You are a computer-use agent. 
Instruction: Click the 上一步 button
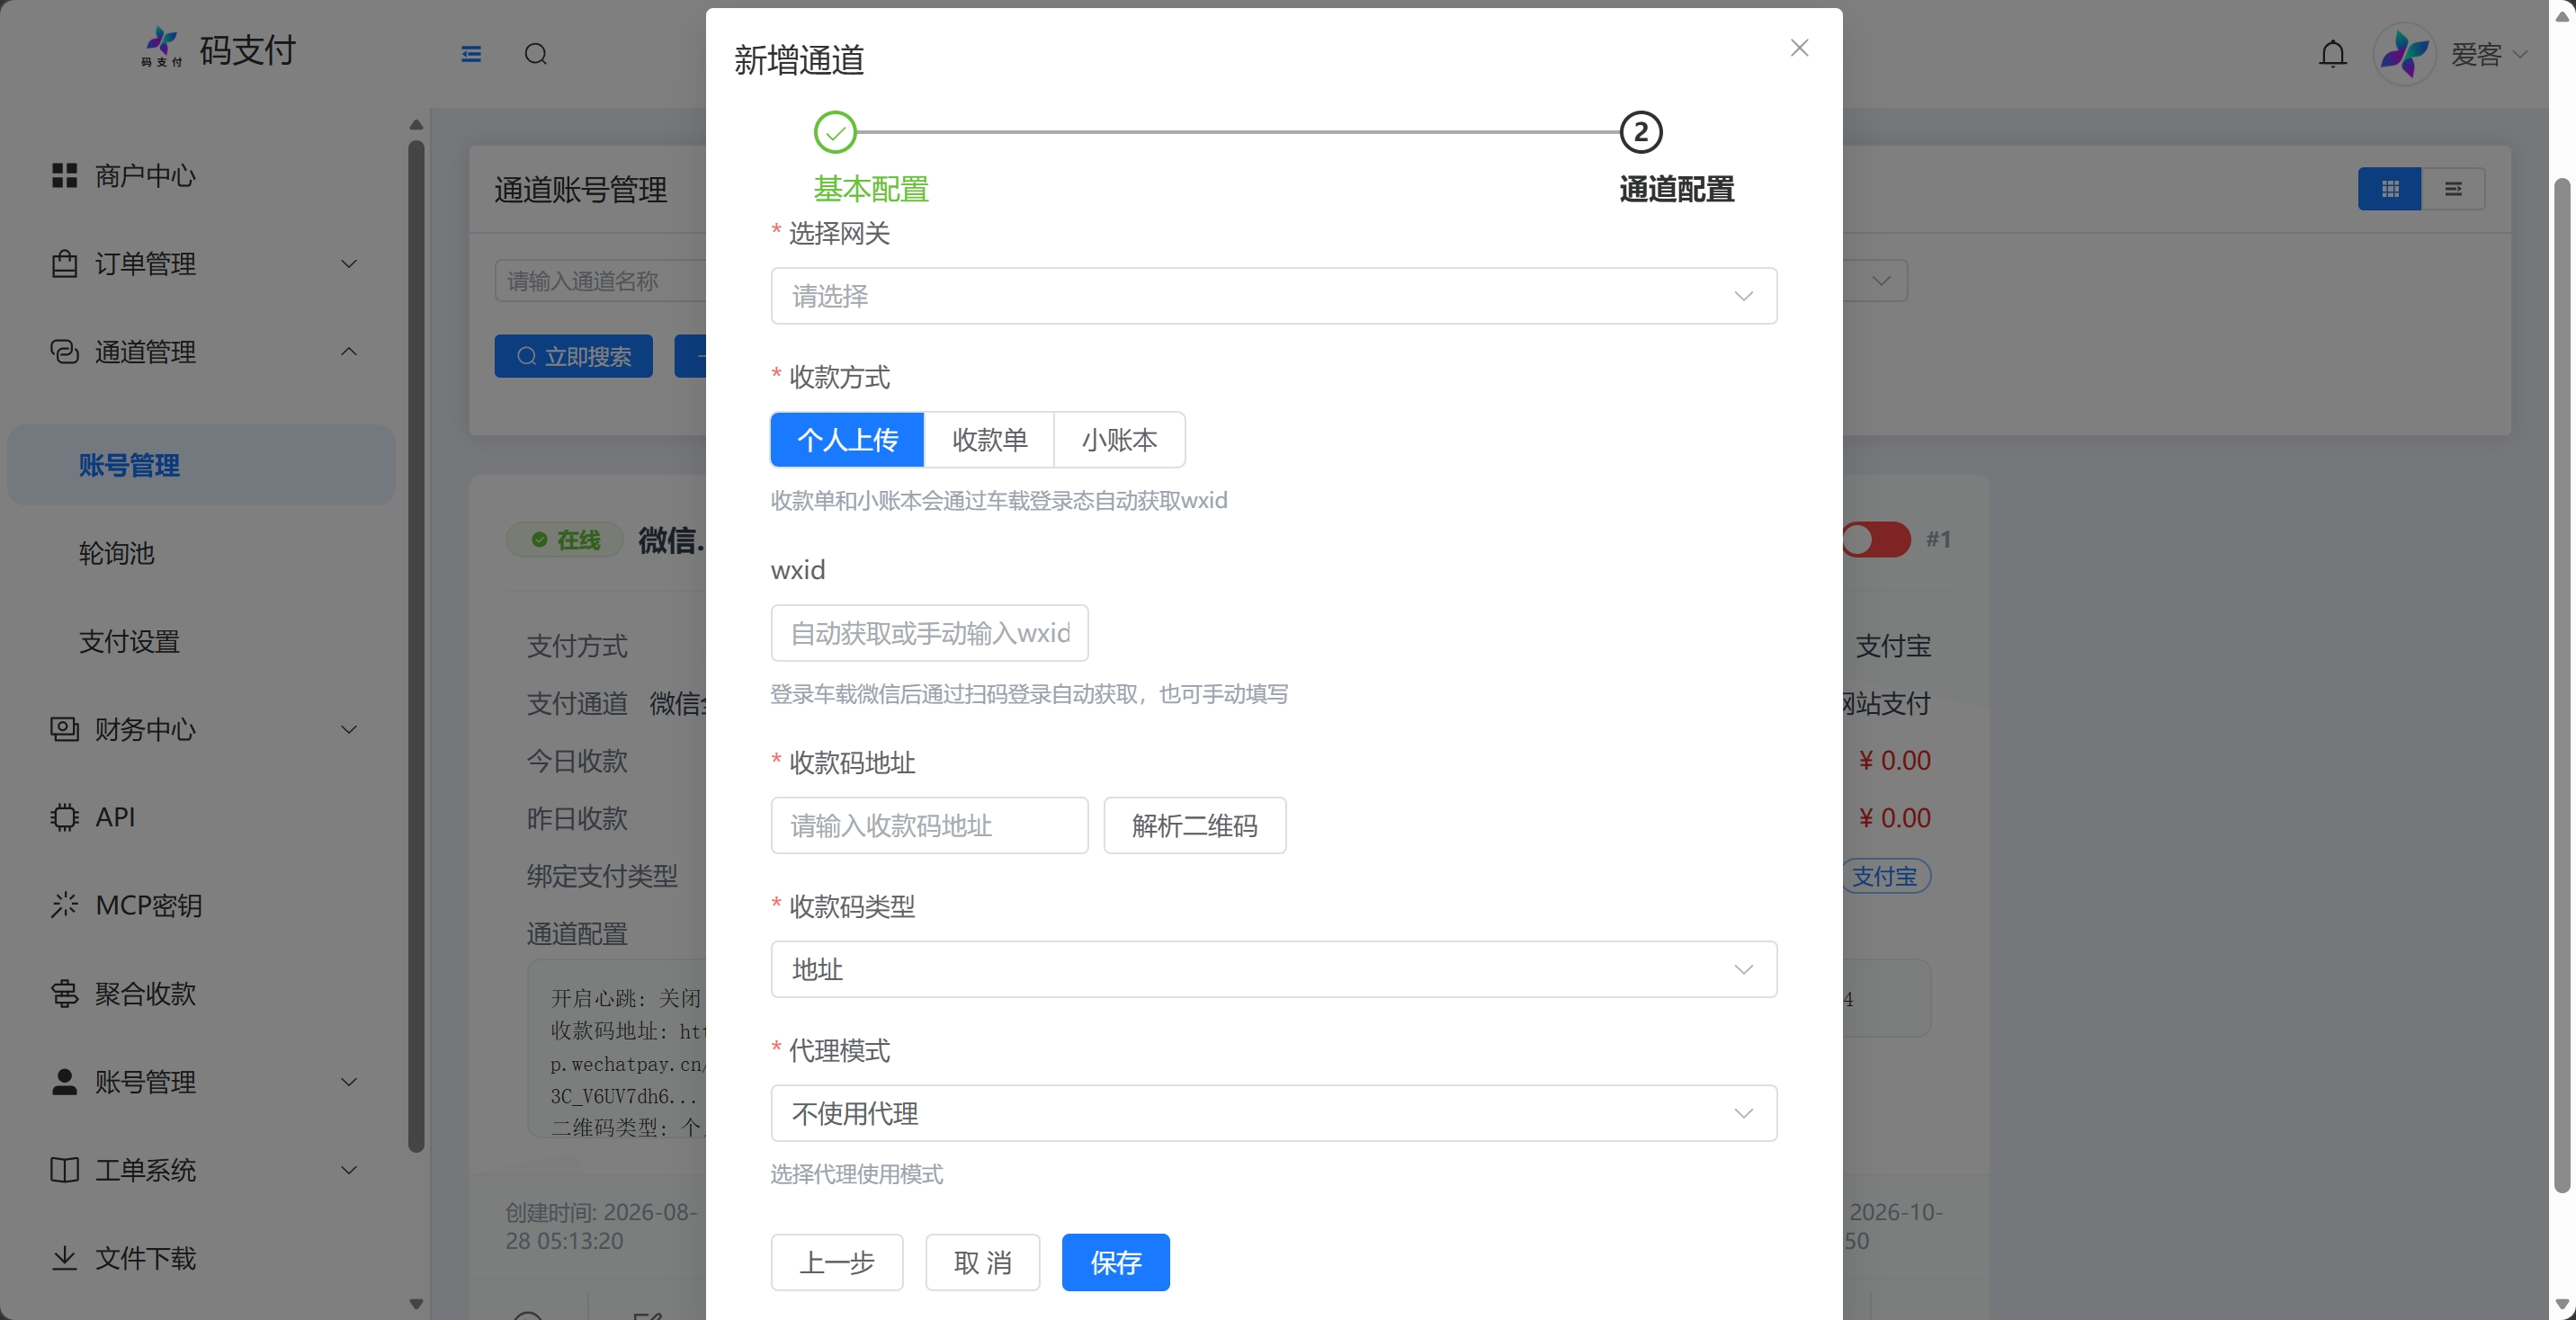[837, 1263]
